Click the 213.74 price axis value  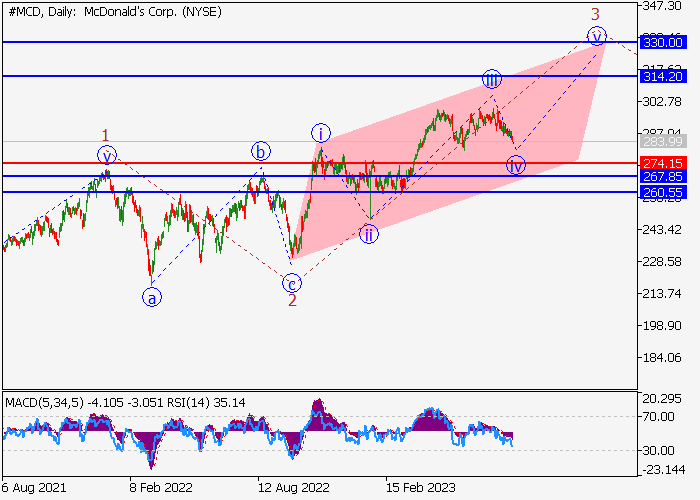point(662,294)
